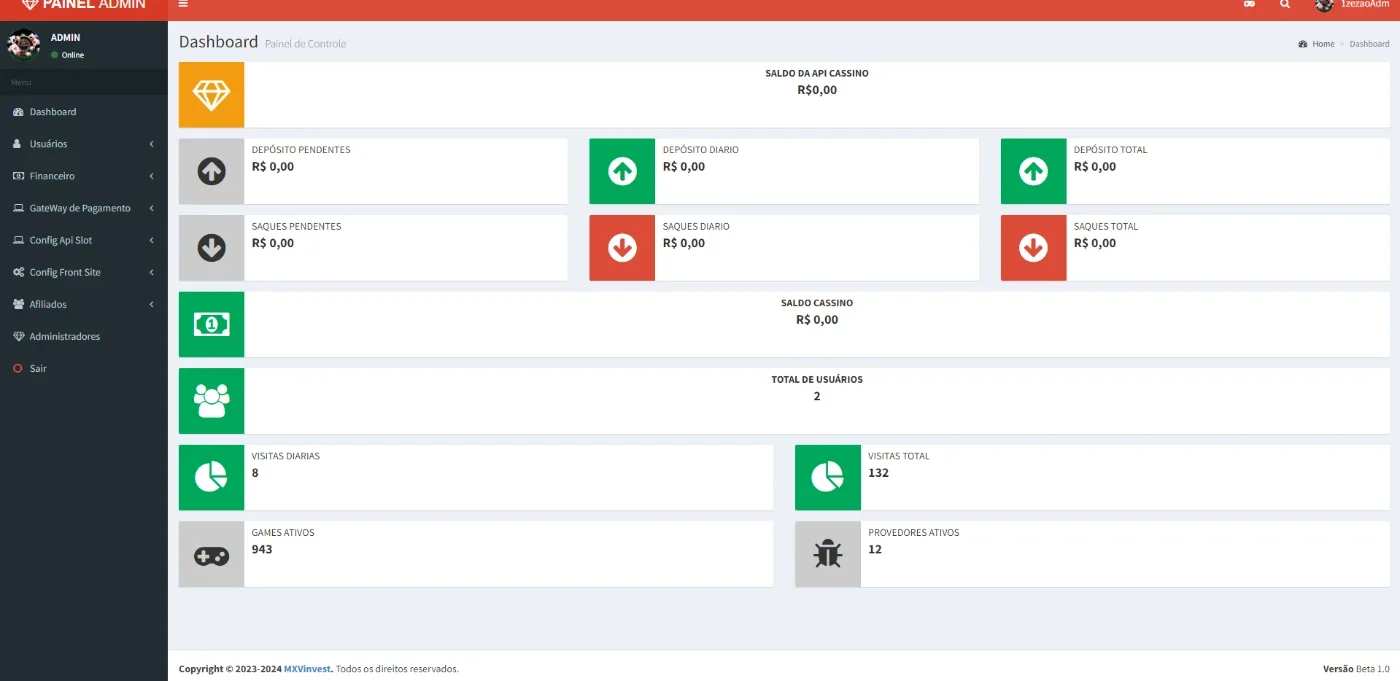Click the 'SAQUES TOTAL' label
Viewport: 1400px width, 681px height.
click(x=1106, y=227)
